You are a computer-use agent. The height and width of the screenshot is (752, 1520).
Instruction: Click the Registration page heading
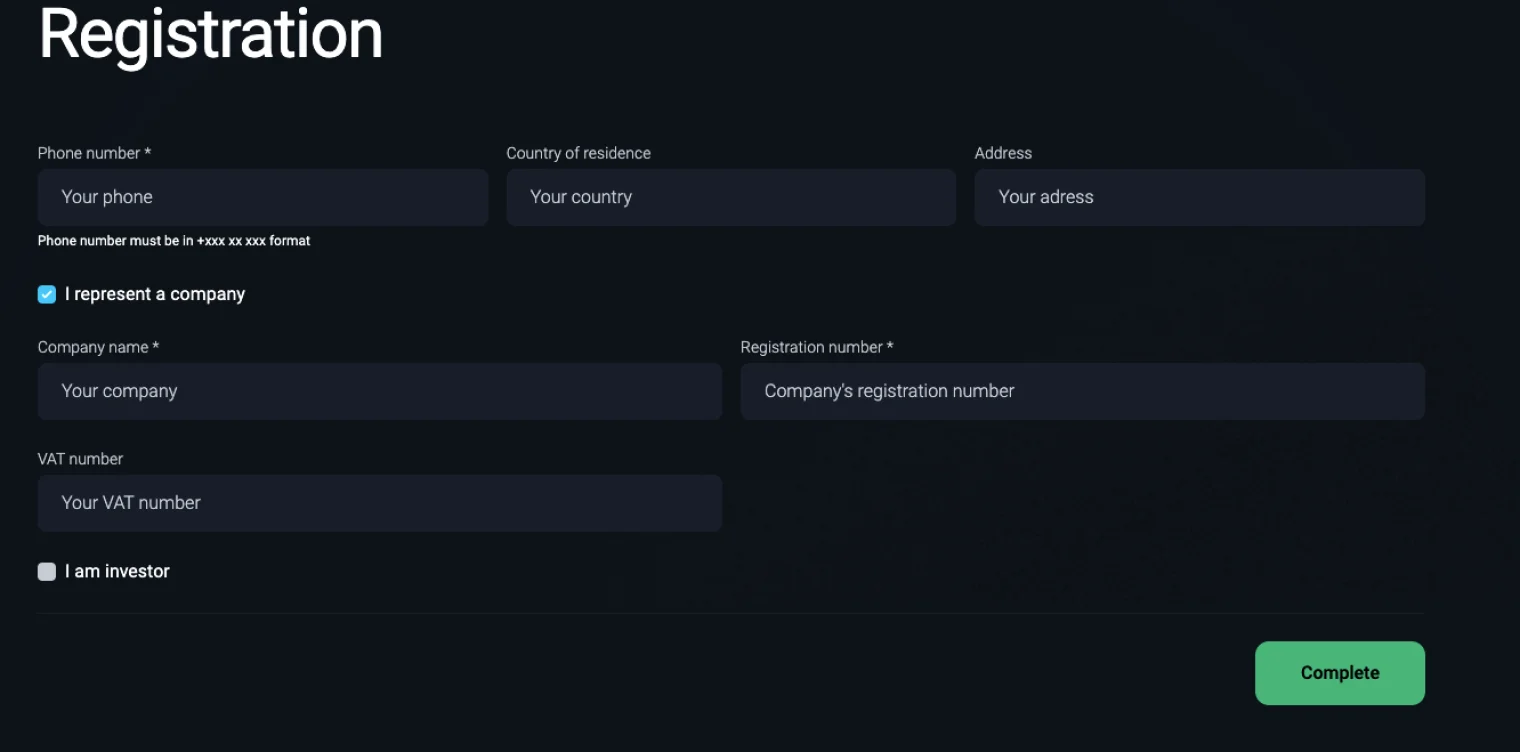click(x=211, y=34)
